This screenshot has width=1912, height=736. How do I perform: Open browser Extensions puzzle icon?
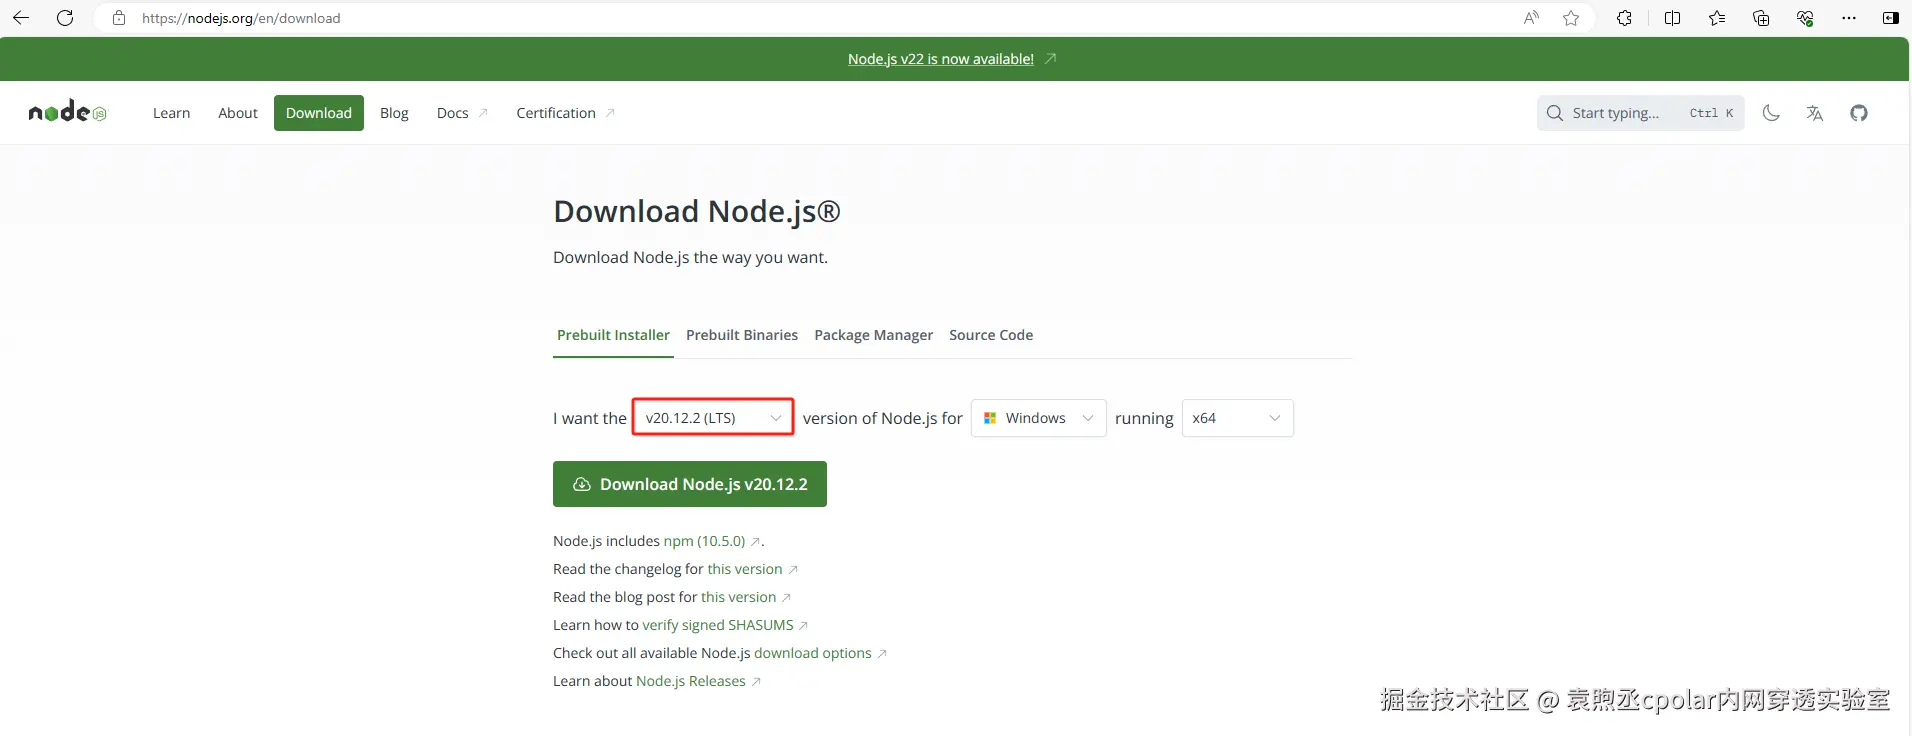(x=1624, y=18)
